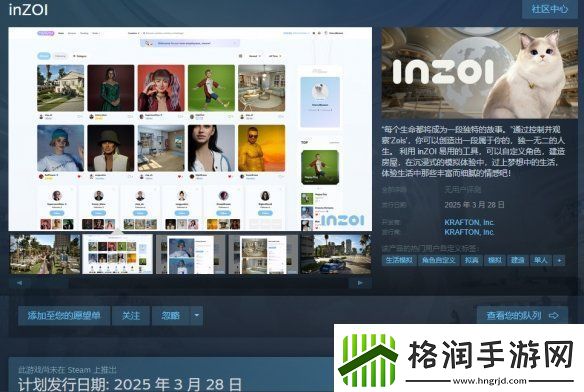Select the gallery grid screenshot thumbnail

coord(118,255)
